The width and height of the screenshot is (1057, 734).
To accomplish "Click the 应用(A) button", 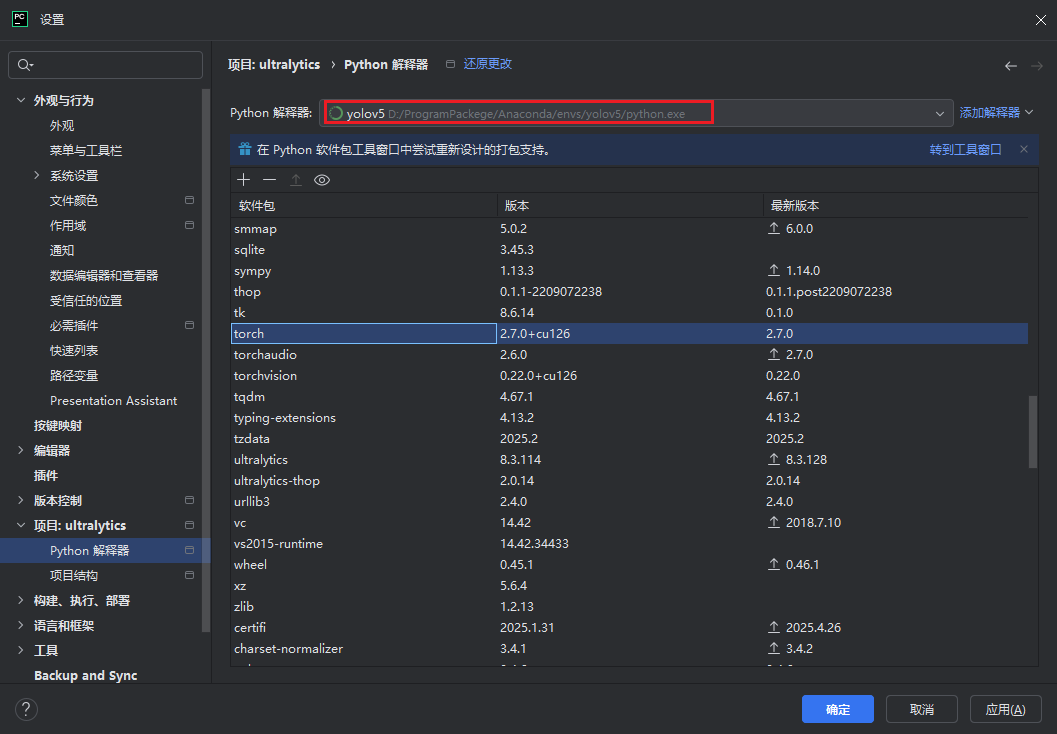I will [1005, 709].
